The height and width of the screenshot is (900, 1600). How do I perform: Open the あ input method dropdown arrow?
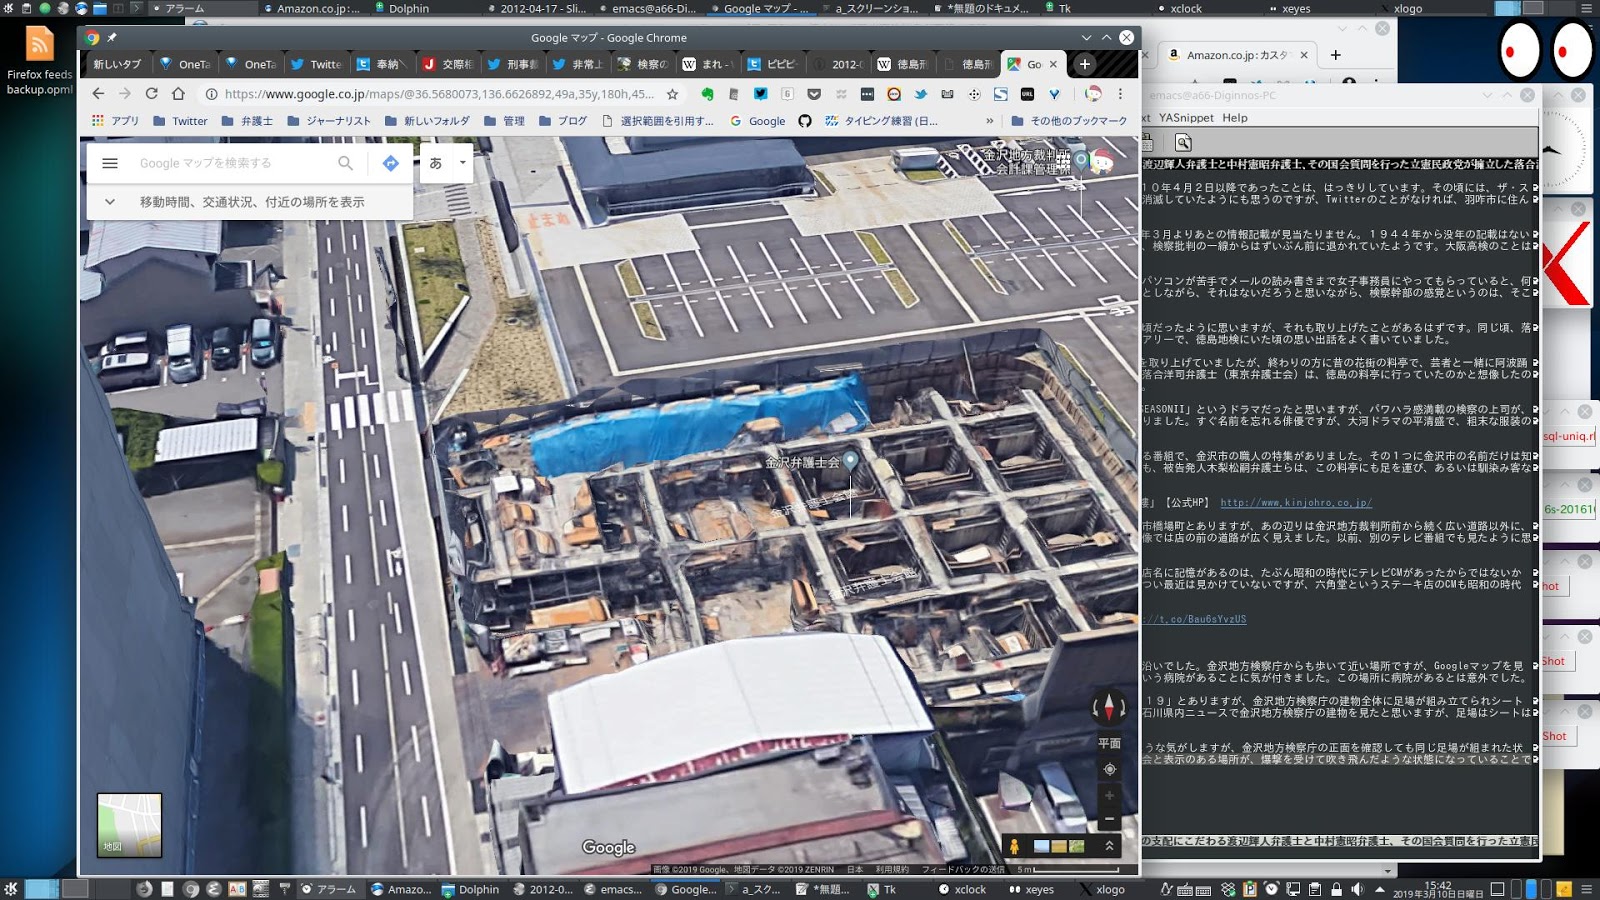(462, 162)
